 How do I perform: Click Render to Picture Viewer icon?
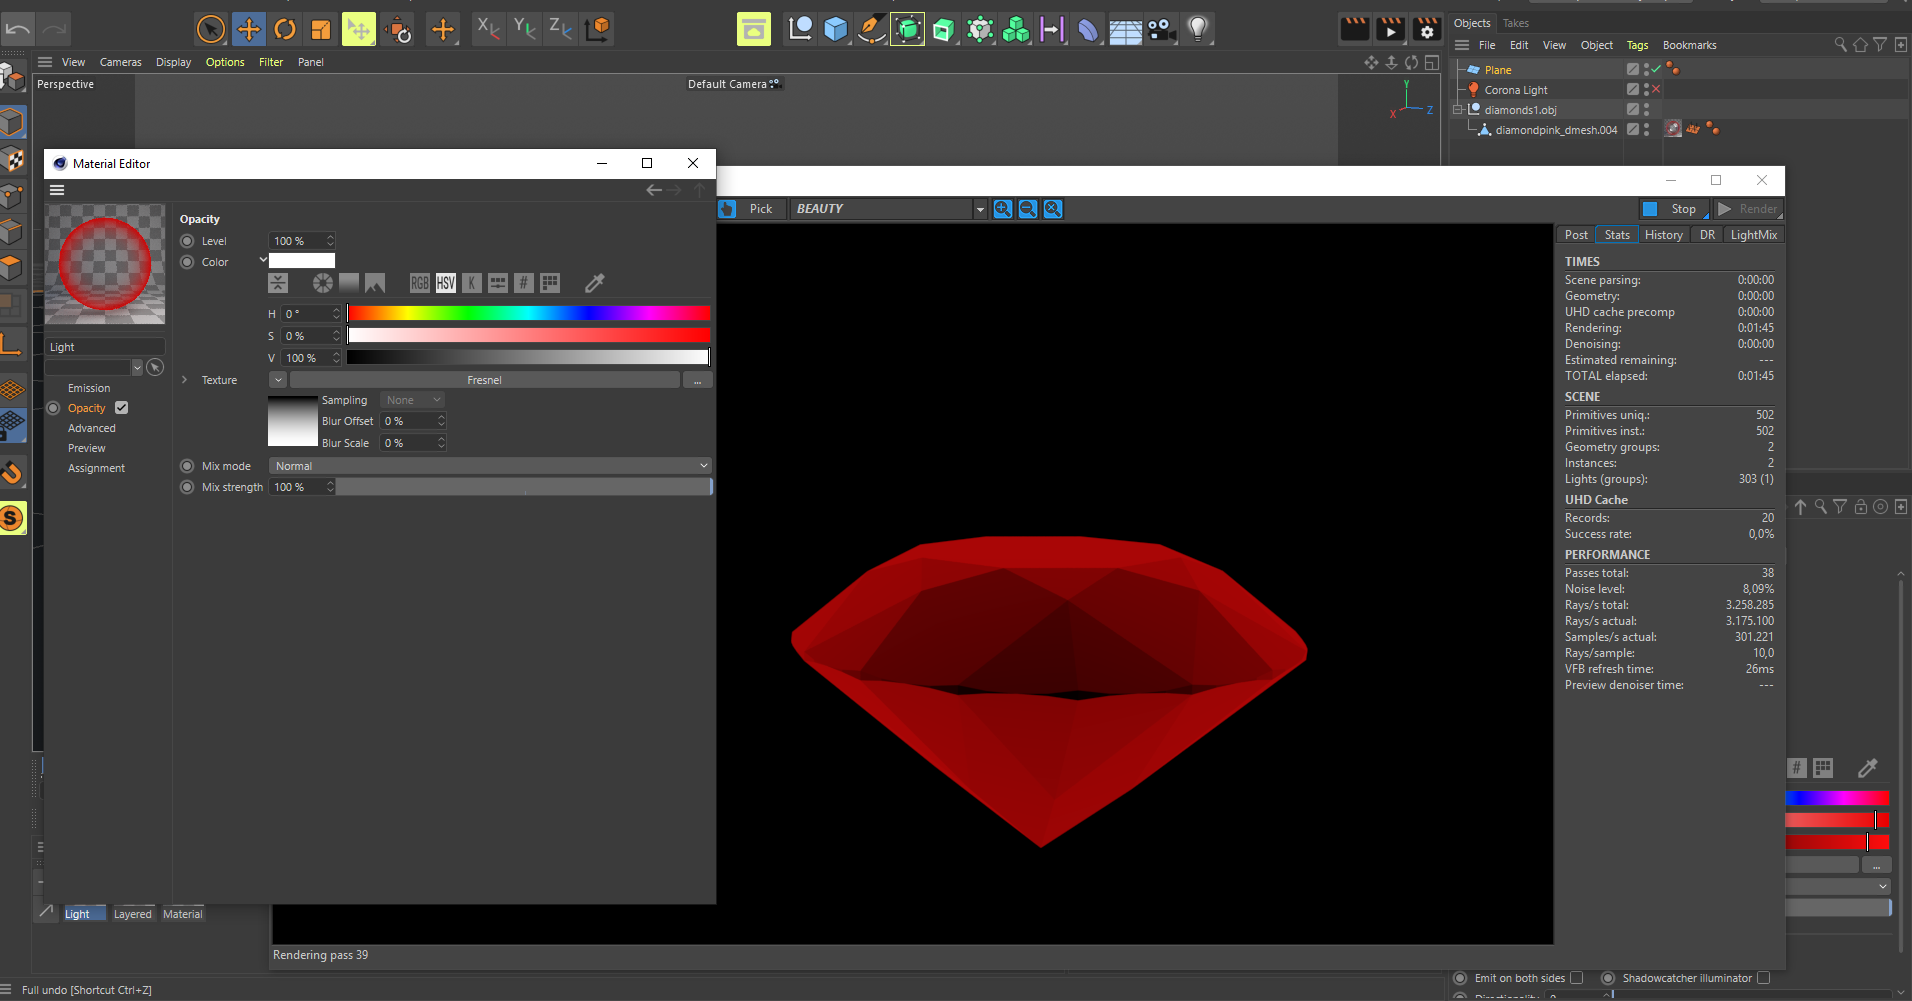(x=1391, y=29)
